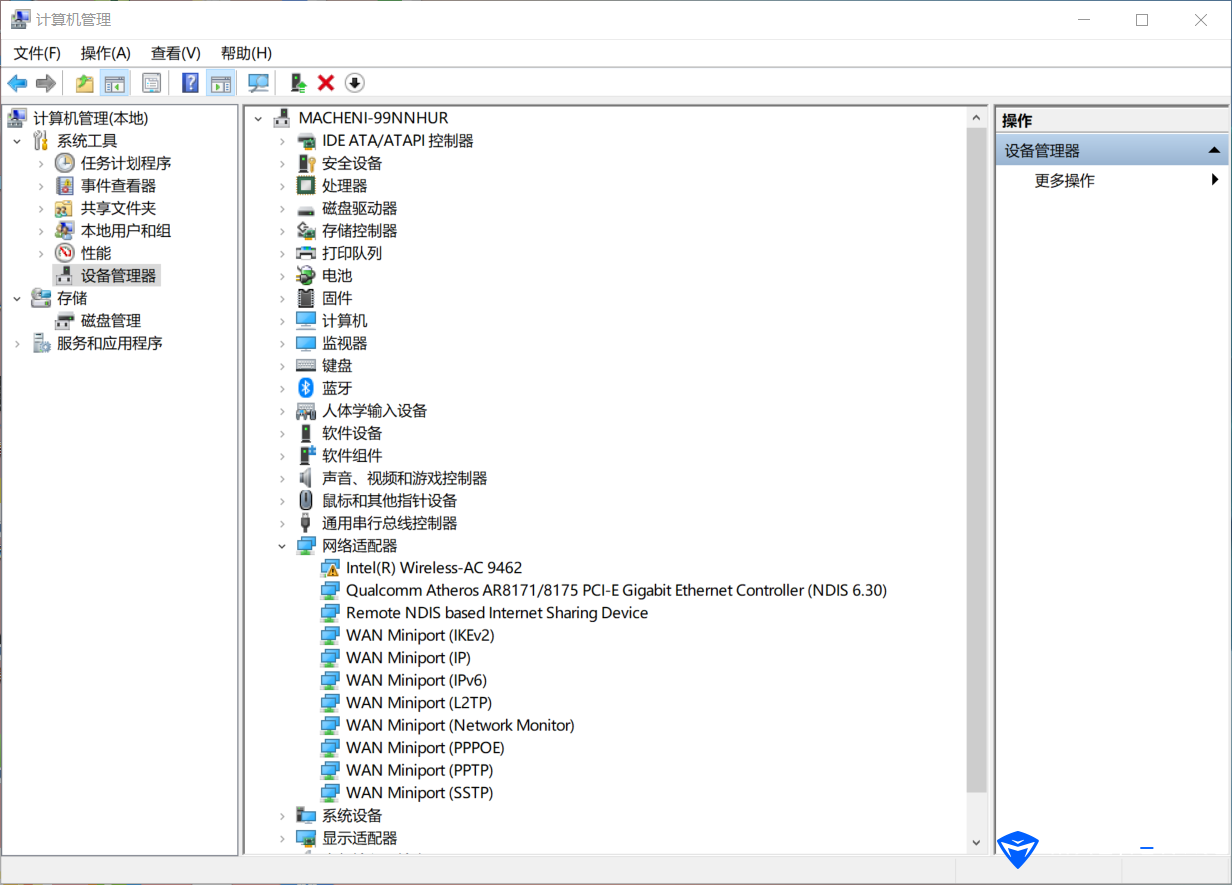The height and width of the screenshot is (885, 1232).
Task: Click the Up one level folder icon
Action: pyautogui.click(x=85, y=83)
